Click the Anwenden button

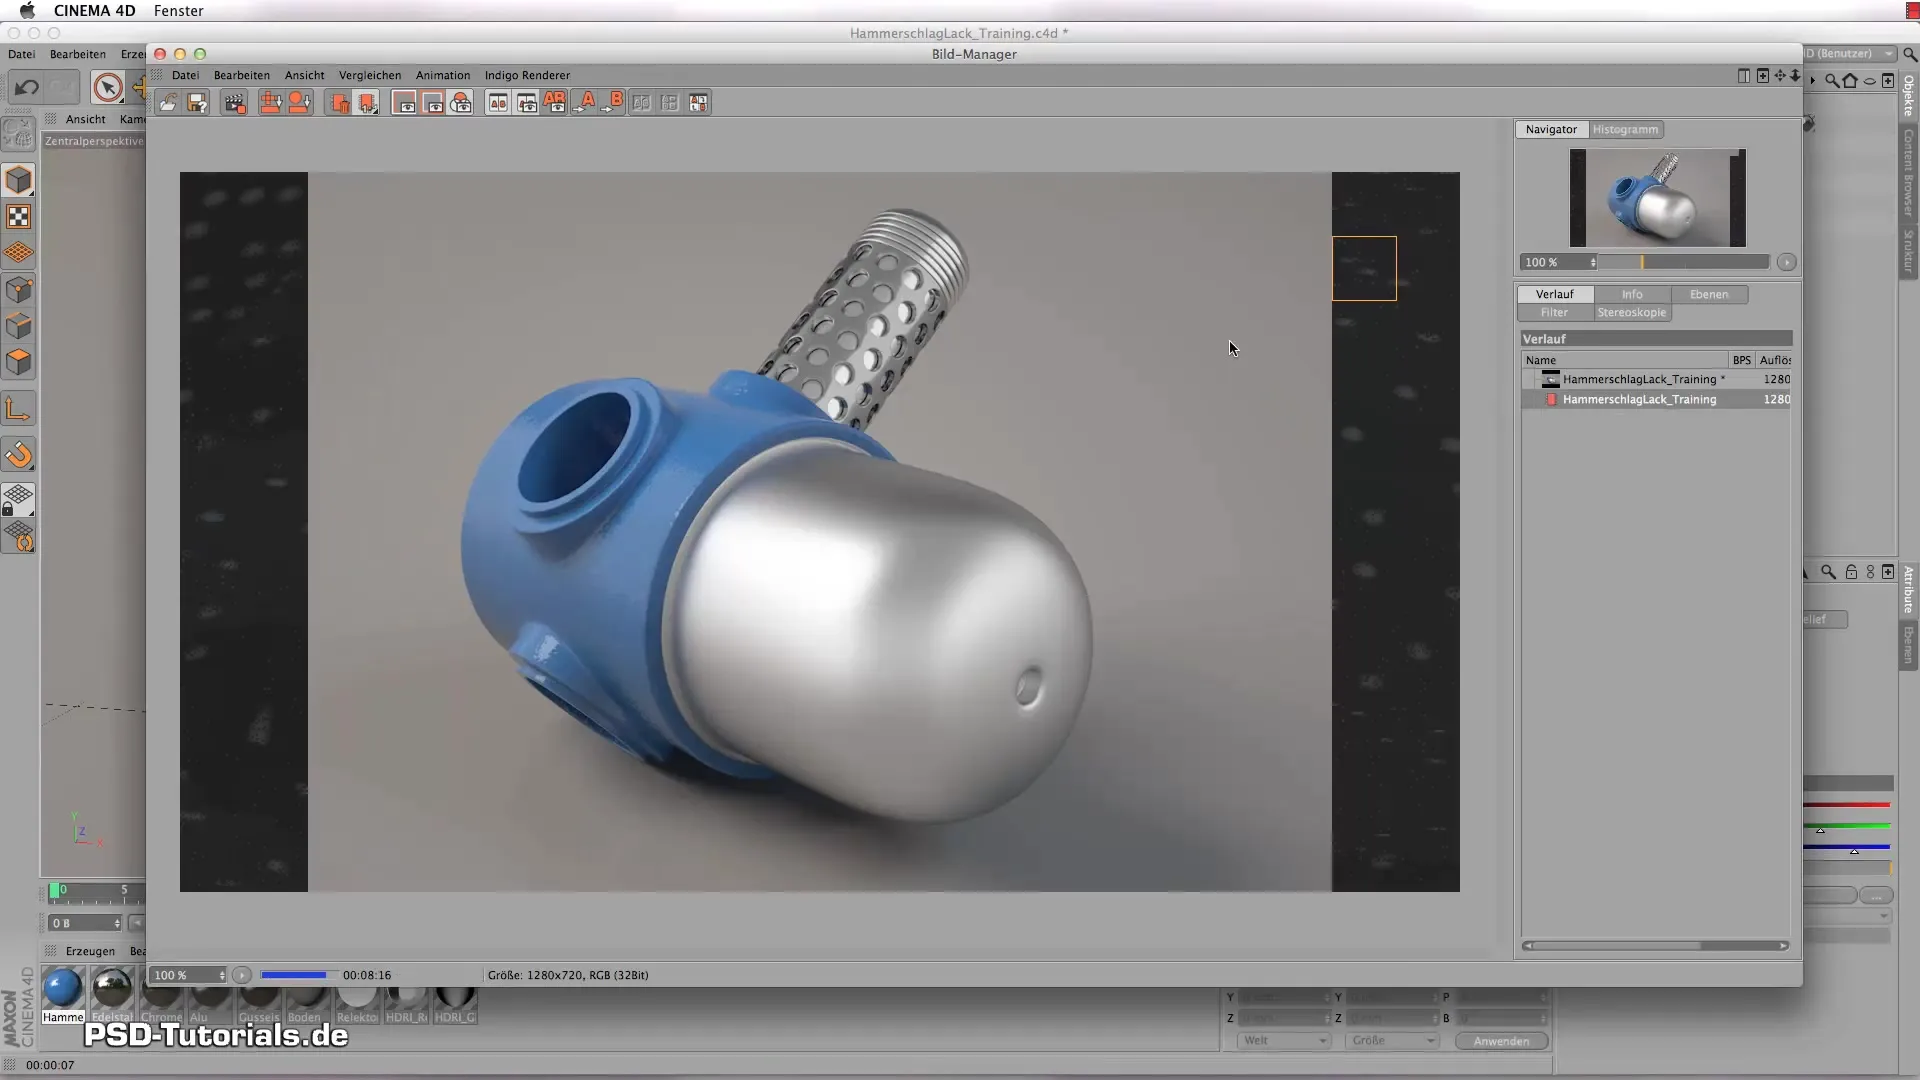tap(1501, 1041)
